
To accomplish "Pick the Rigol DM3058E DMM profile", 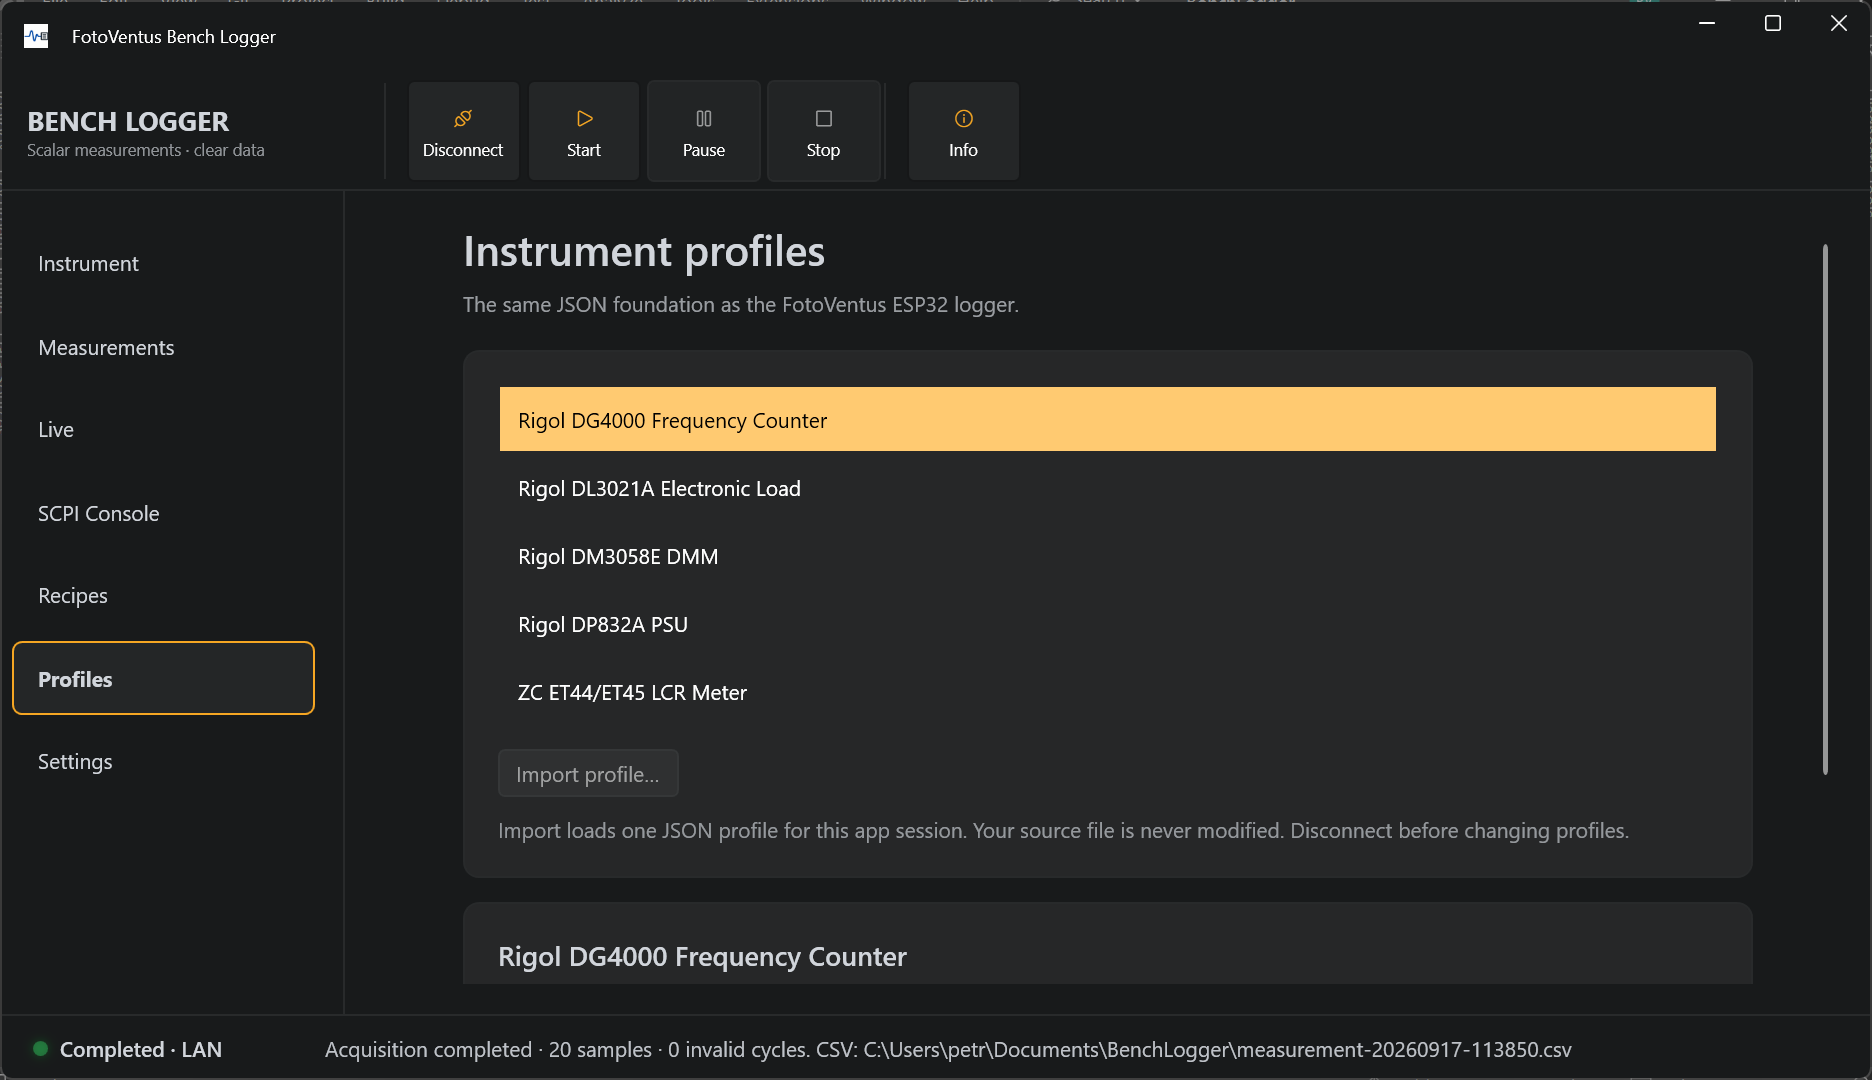I will pos(1107,556).
